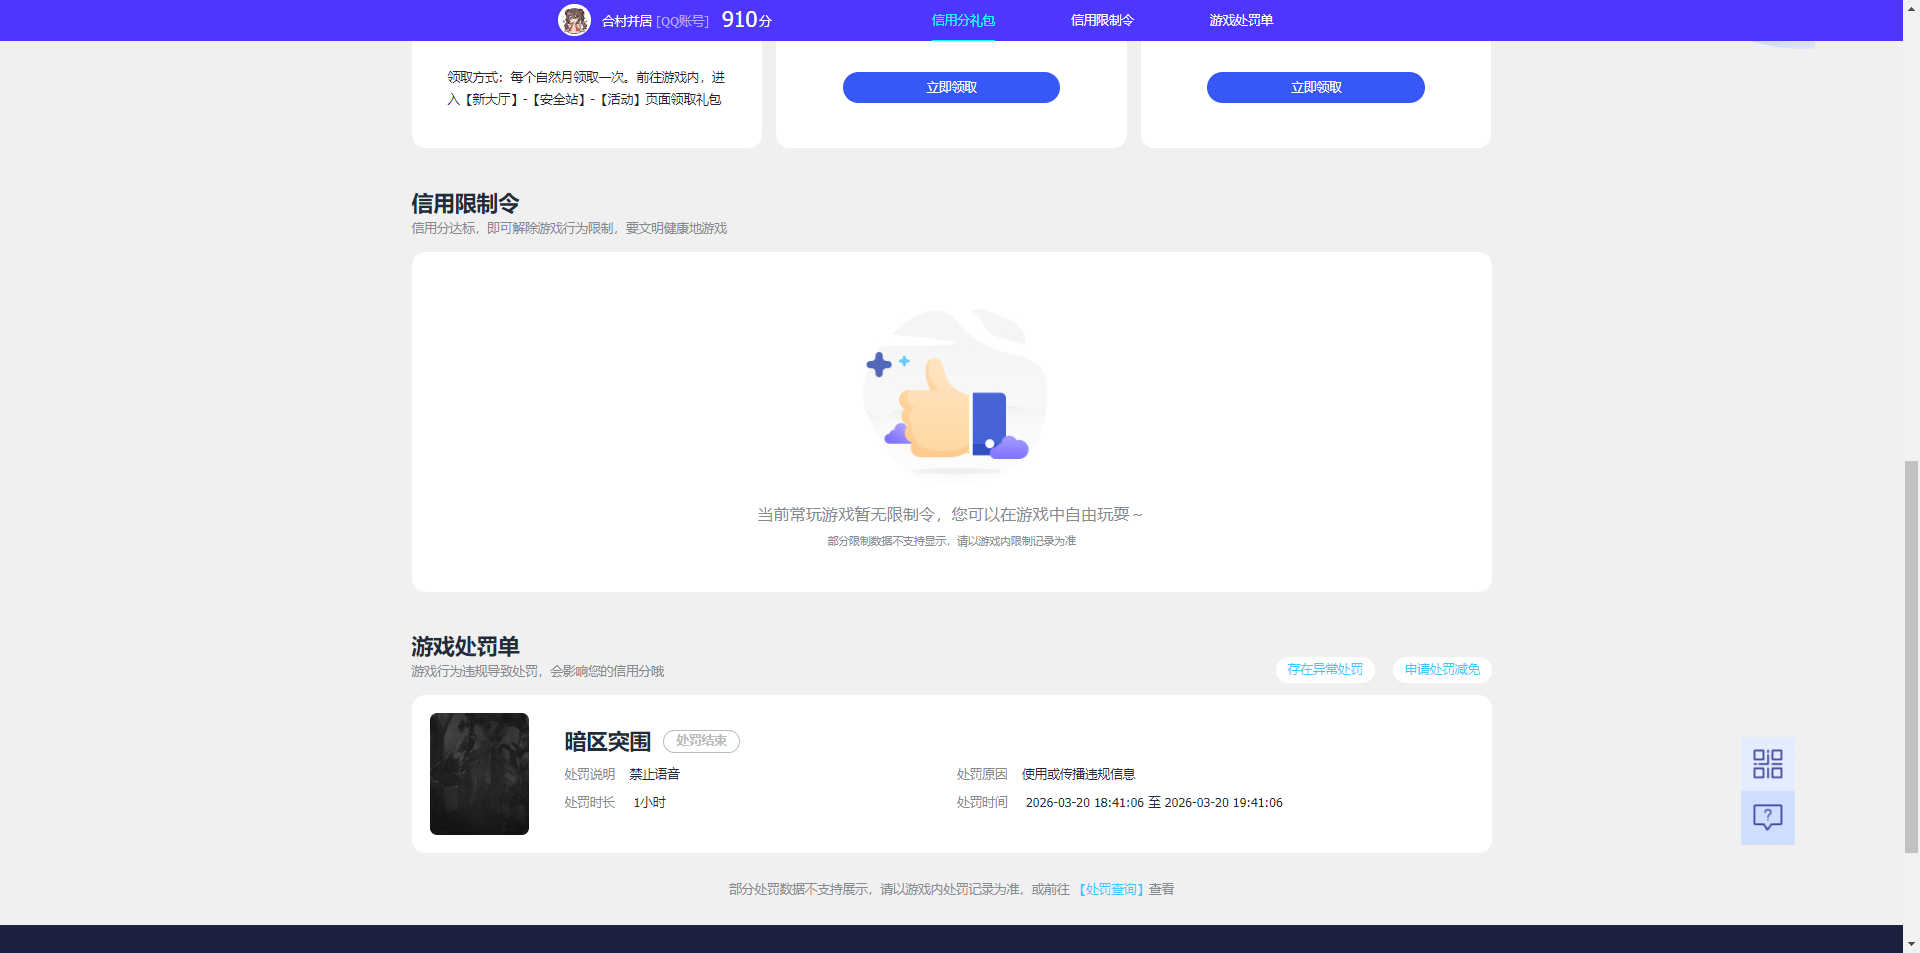Click 立即领取 in the rightmost gift card
Viewport: 1920px width, 953px height.
coord(1316,87)
